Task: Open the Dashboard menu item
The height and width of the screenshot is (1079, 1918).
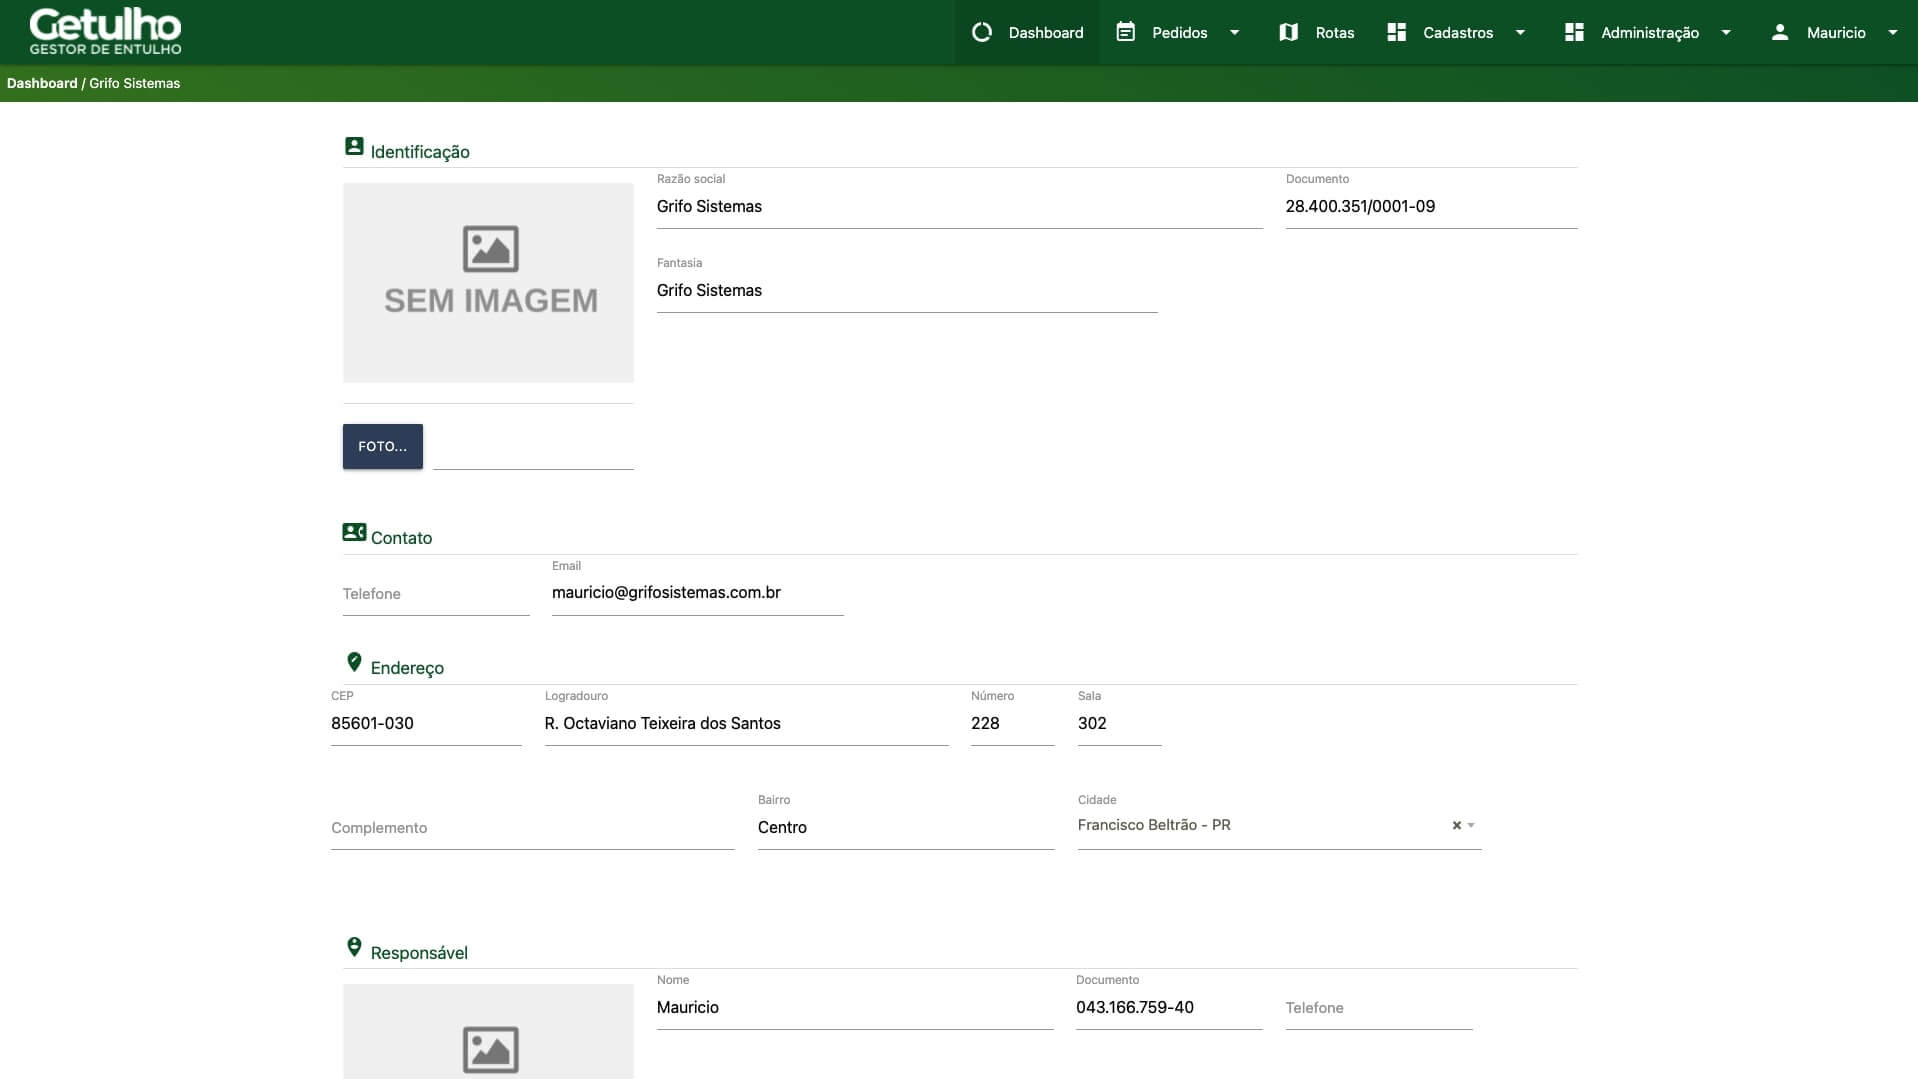Action: click(x=1027, y=32)
